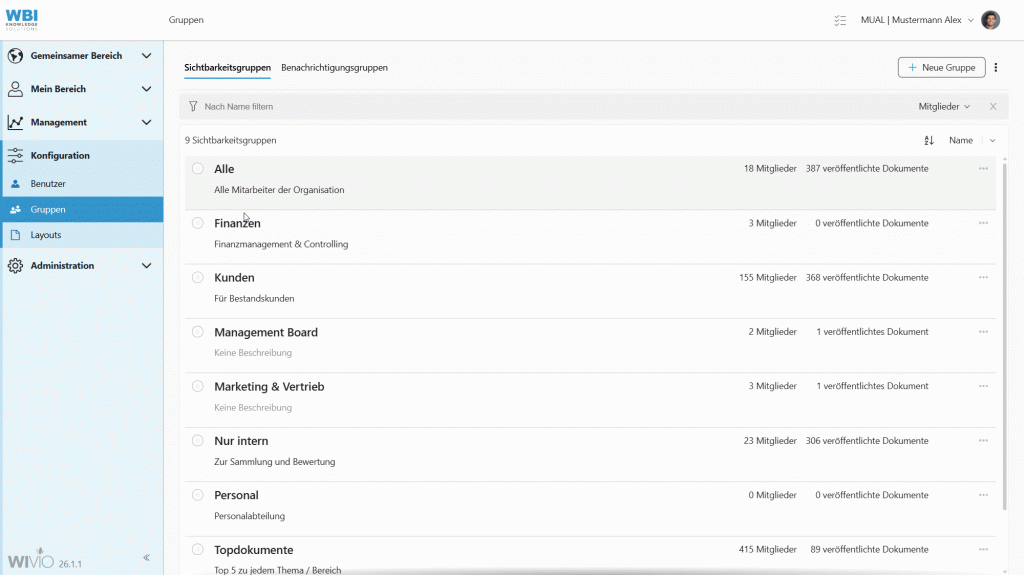The image size is (1024, 575).
Task: Click the Layouts document icon
Action: tap(16, 235)
